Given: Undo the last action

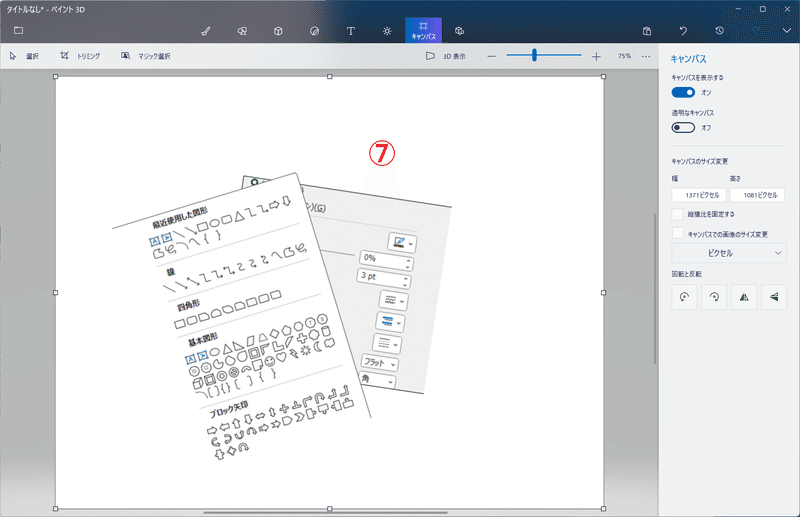Looking at the screenshot, I should (x=683, y=31).
